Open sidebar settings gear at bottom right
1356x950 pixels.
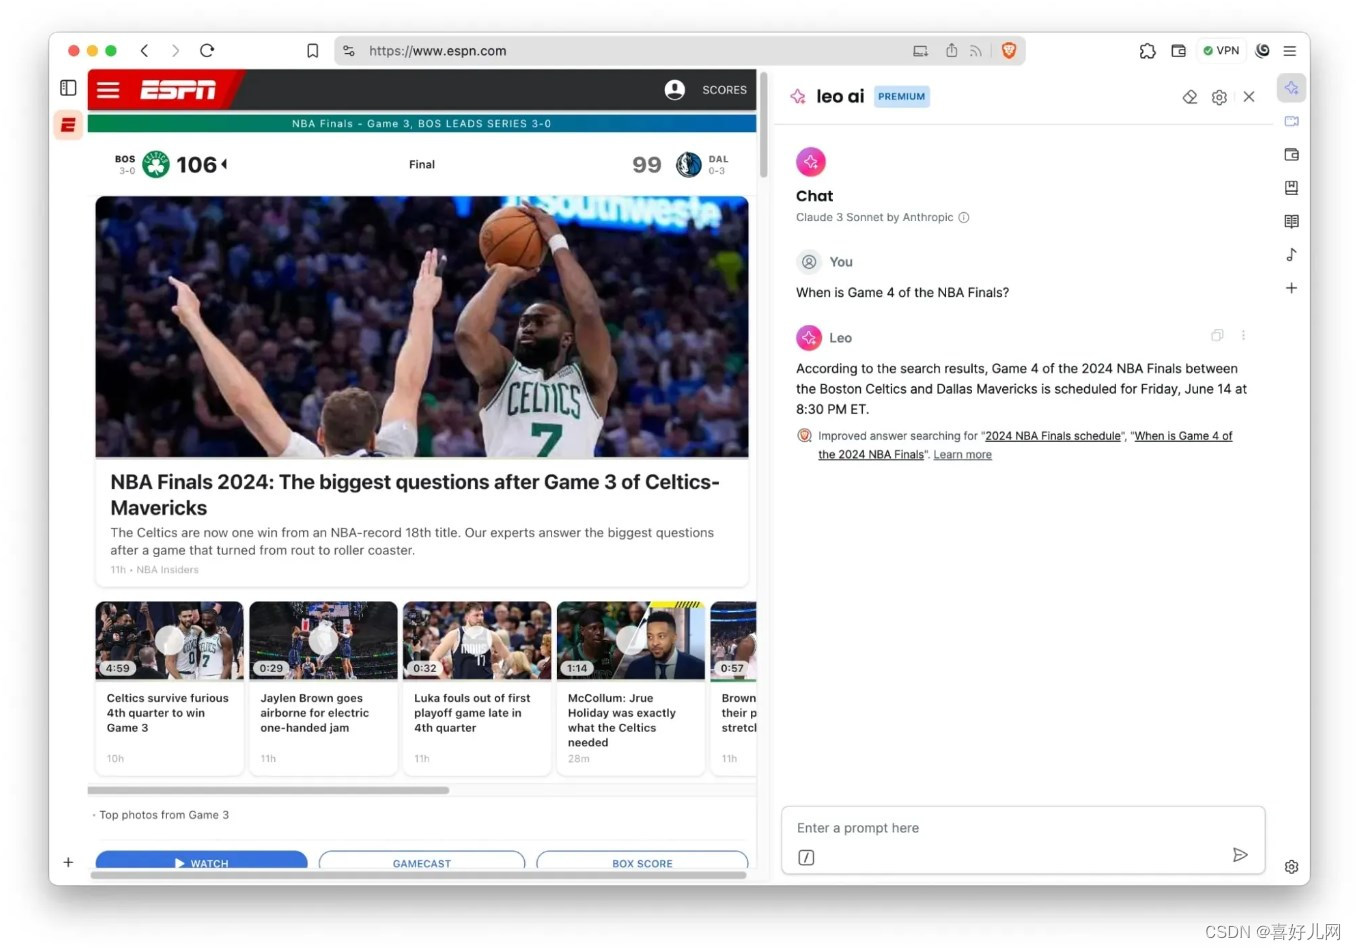[x=1291, y=867]
